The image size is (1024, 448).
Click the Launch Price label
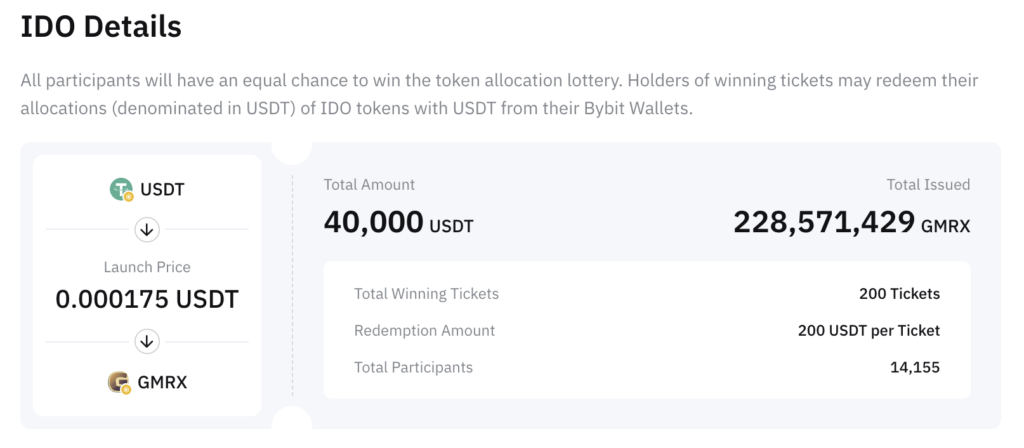pyautogui.click(x=147, y=267)
